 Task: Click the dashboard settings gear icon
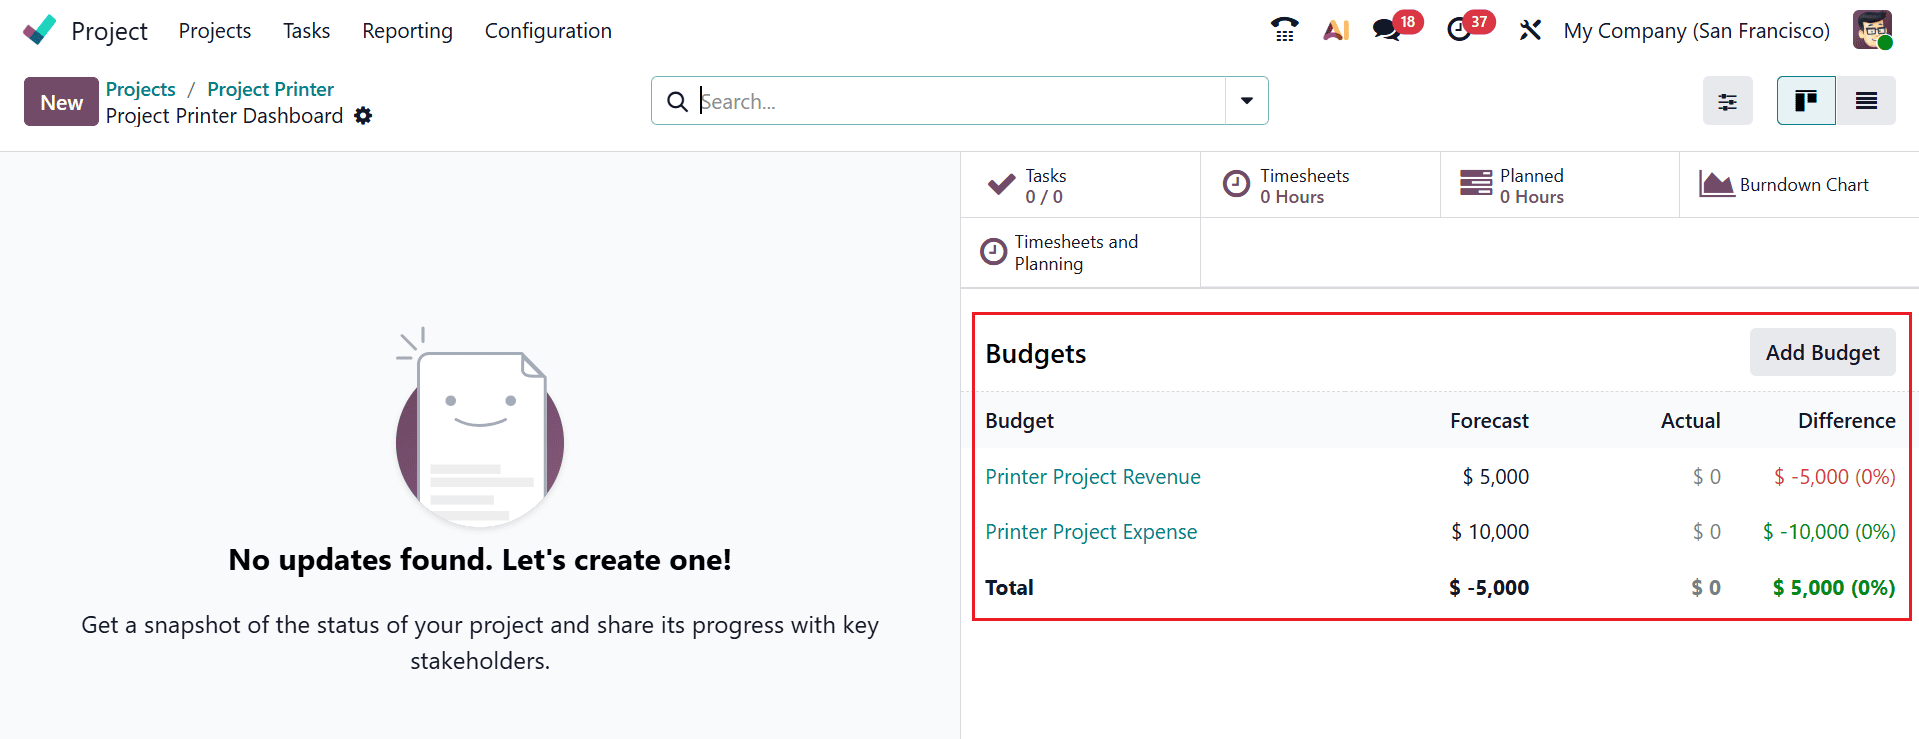pos(363,116)
